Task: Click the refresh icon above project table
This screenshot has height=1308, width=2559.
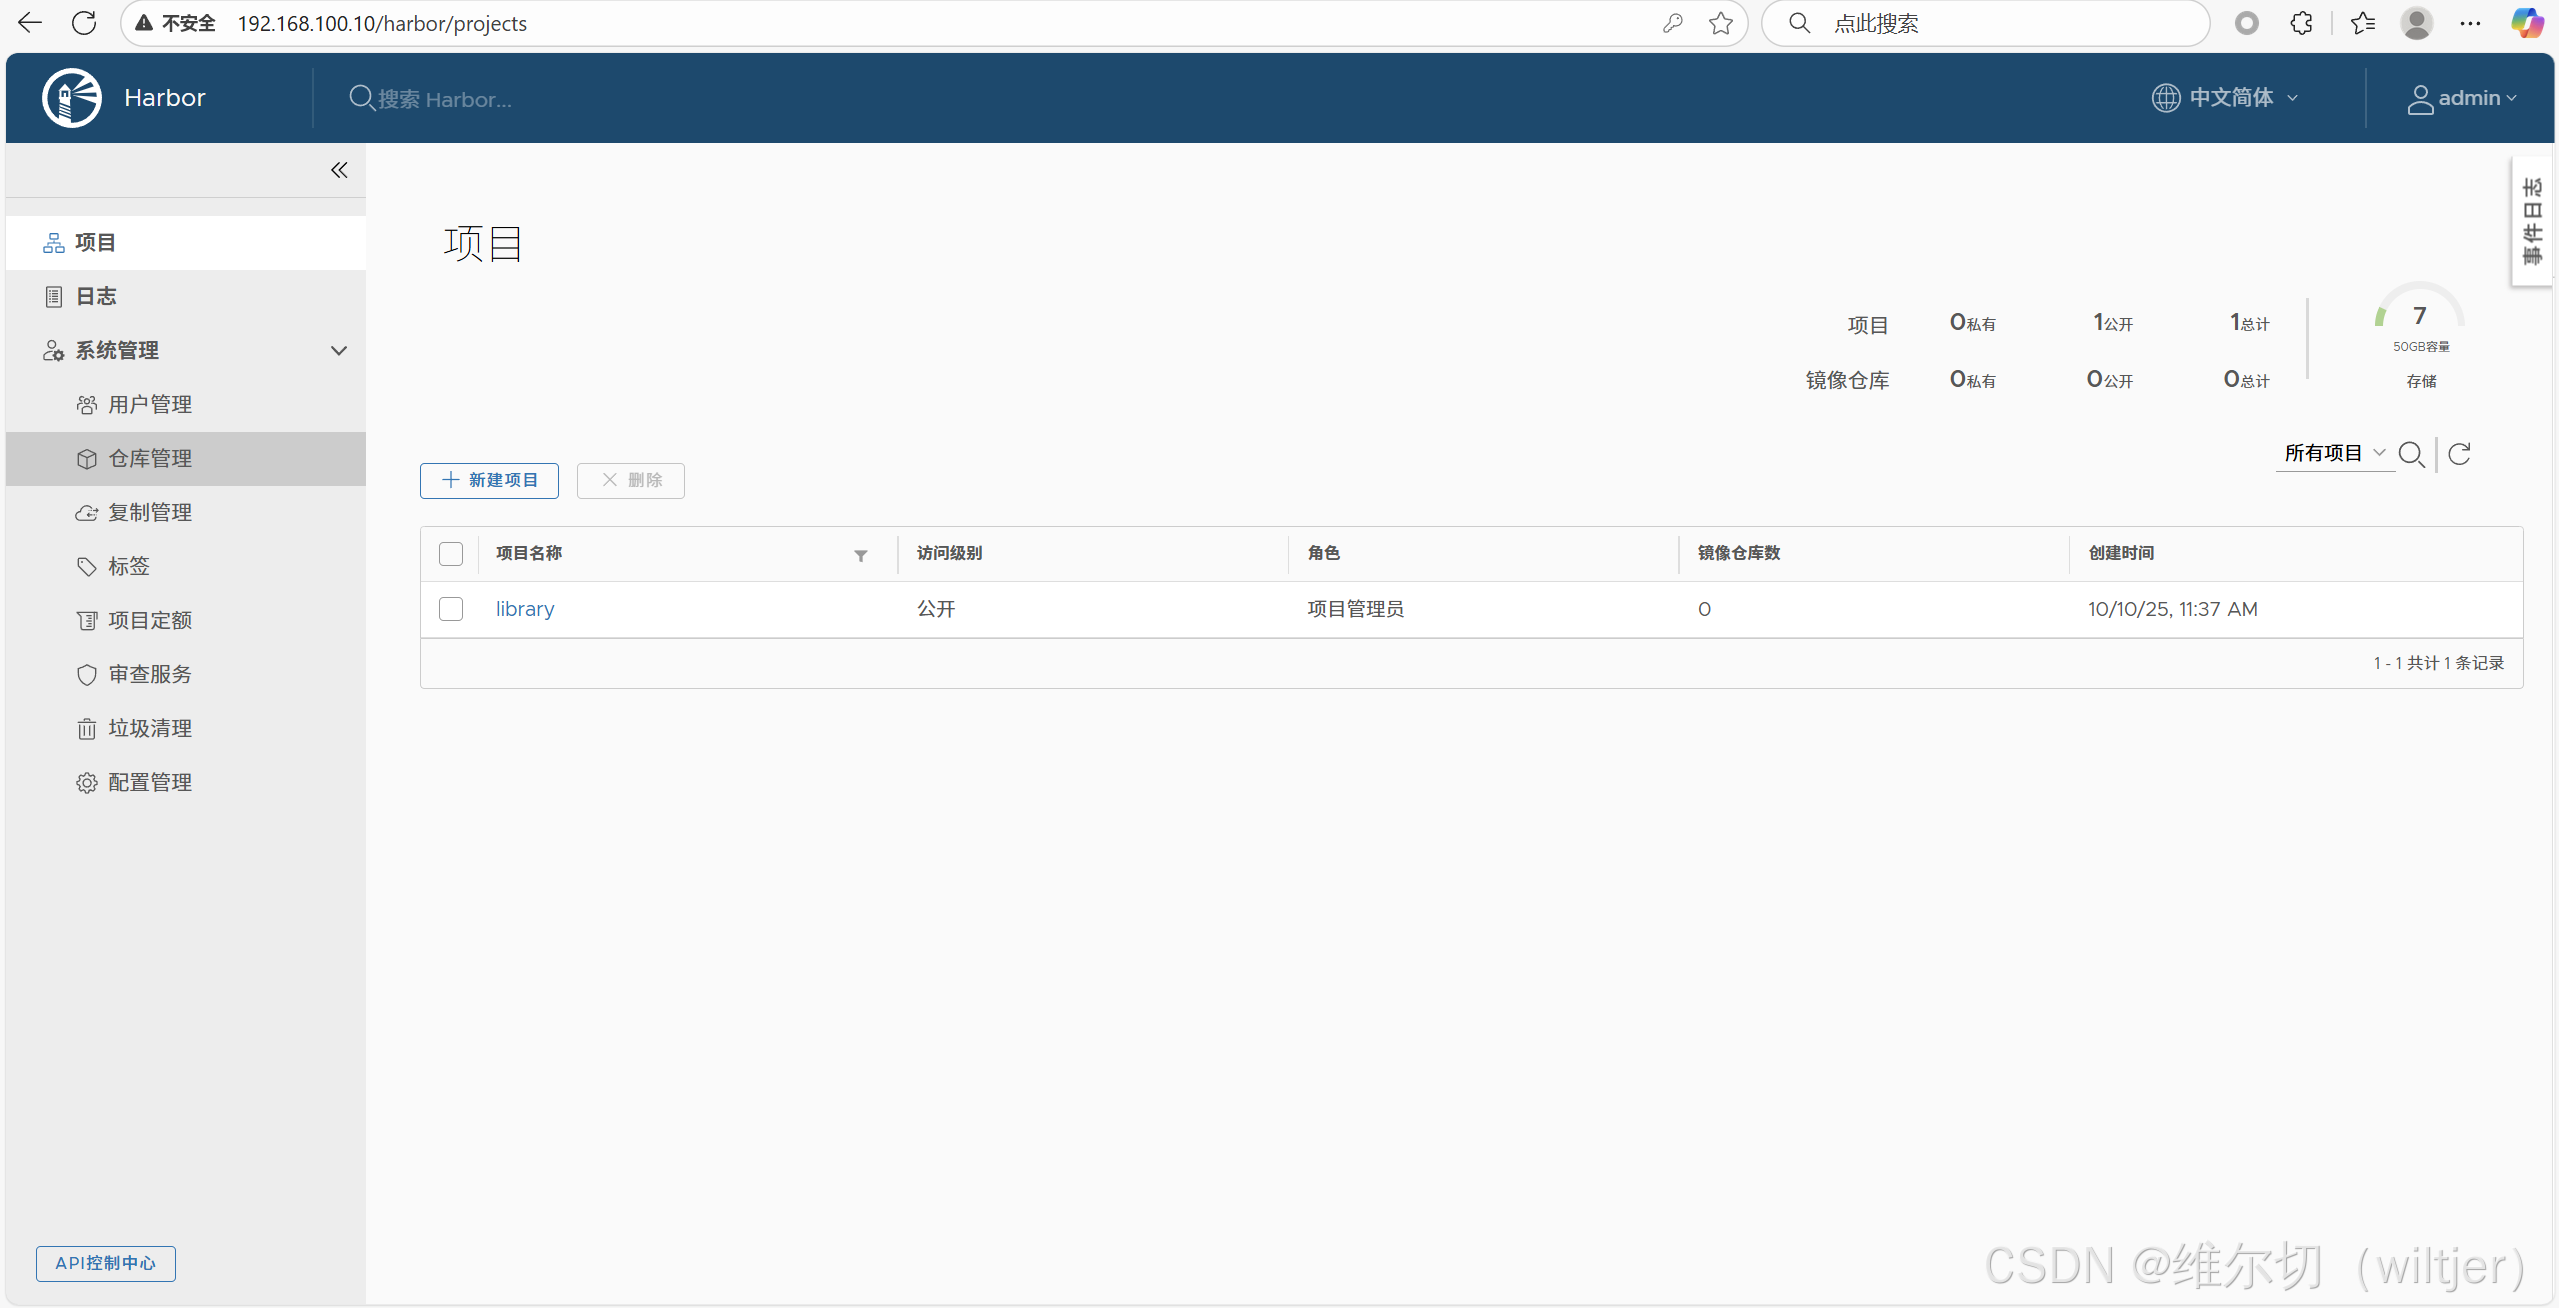Action: [2459, 454]
